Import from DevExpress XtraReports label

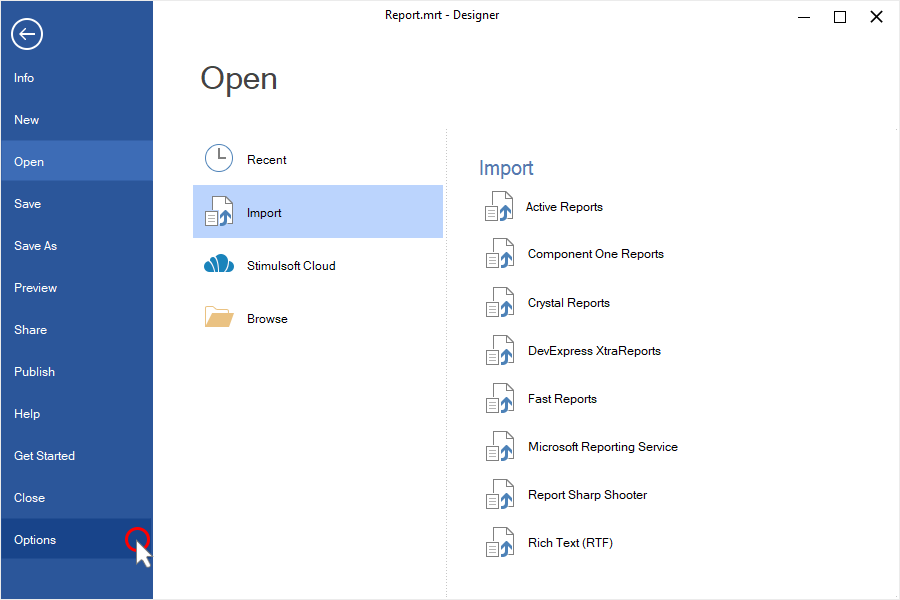(594, 351)
